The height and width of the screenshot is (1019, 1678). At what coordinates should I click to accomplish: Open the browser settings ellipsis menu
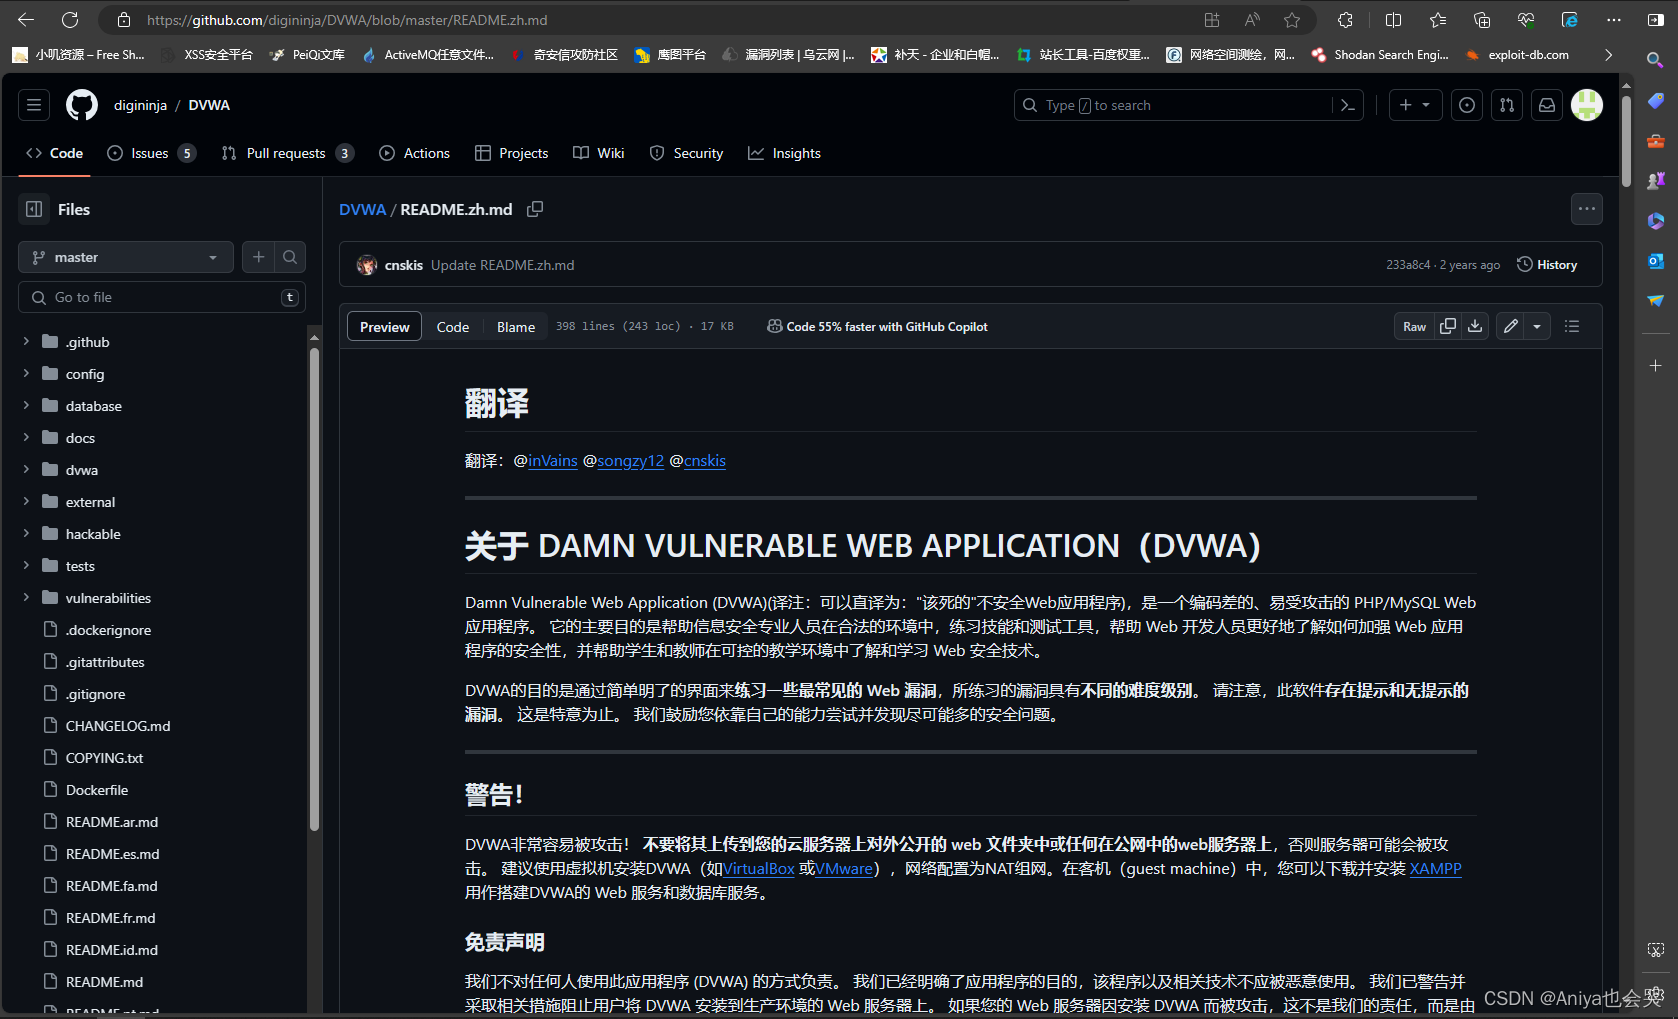(1614, 20)
